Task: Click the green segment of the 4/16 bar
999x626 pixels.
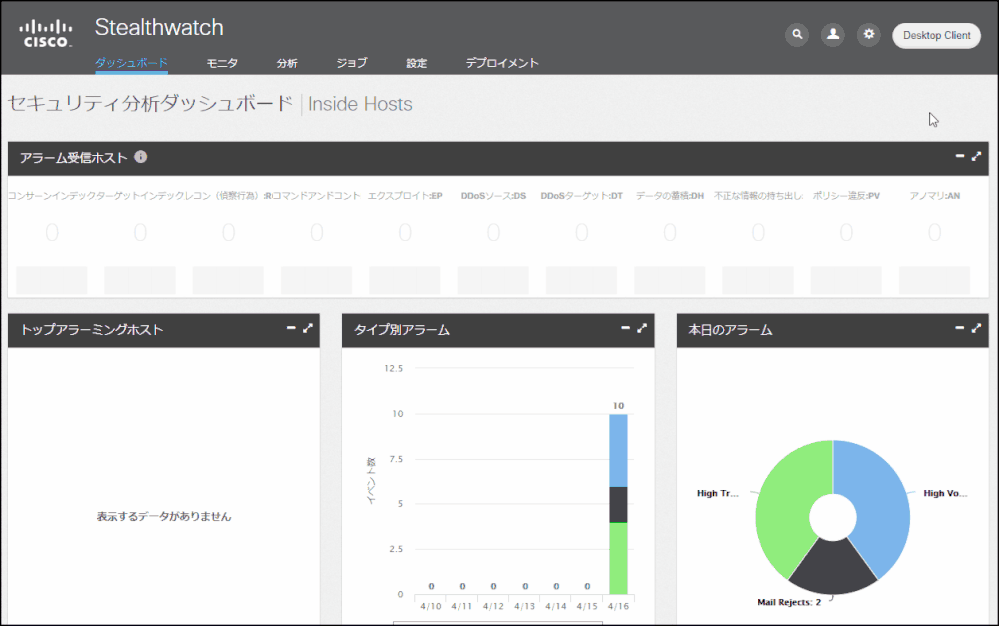Action: [x=618, y=558]
